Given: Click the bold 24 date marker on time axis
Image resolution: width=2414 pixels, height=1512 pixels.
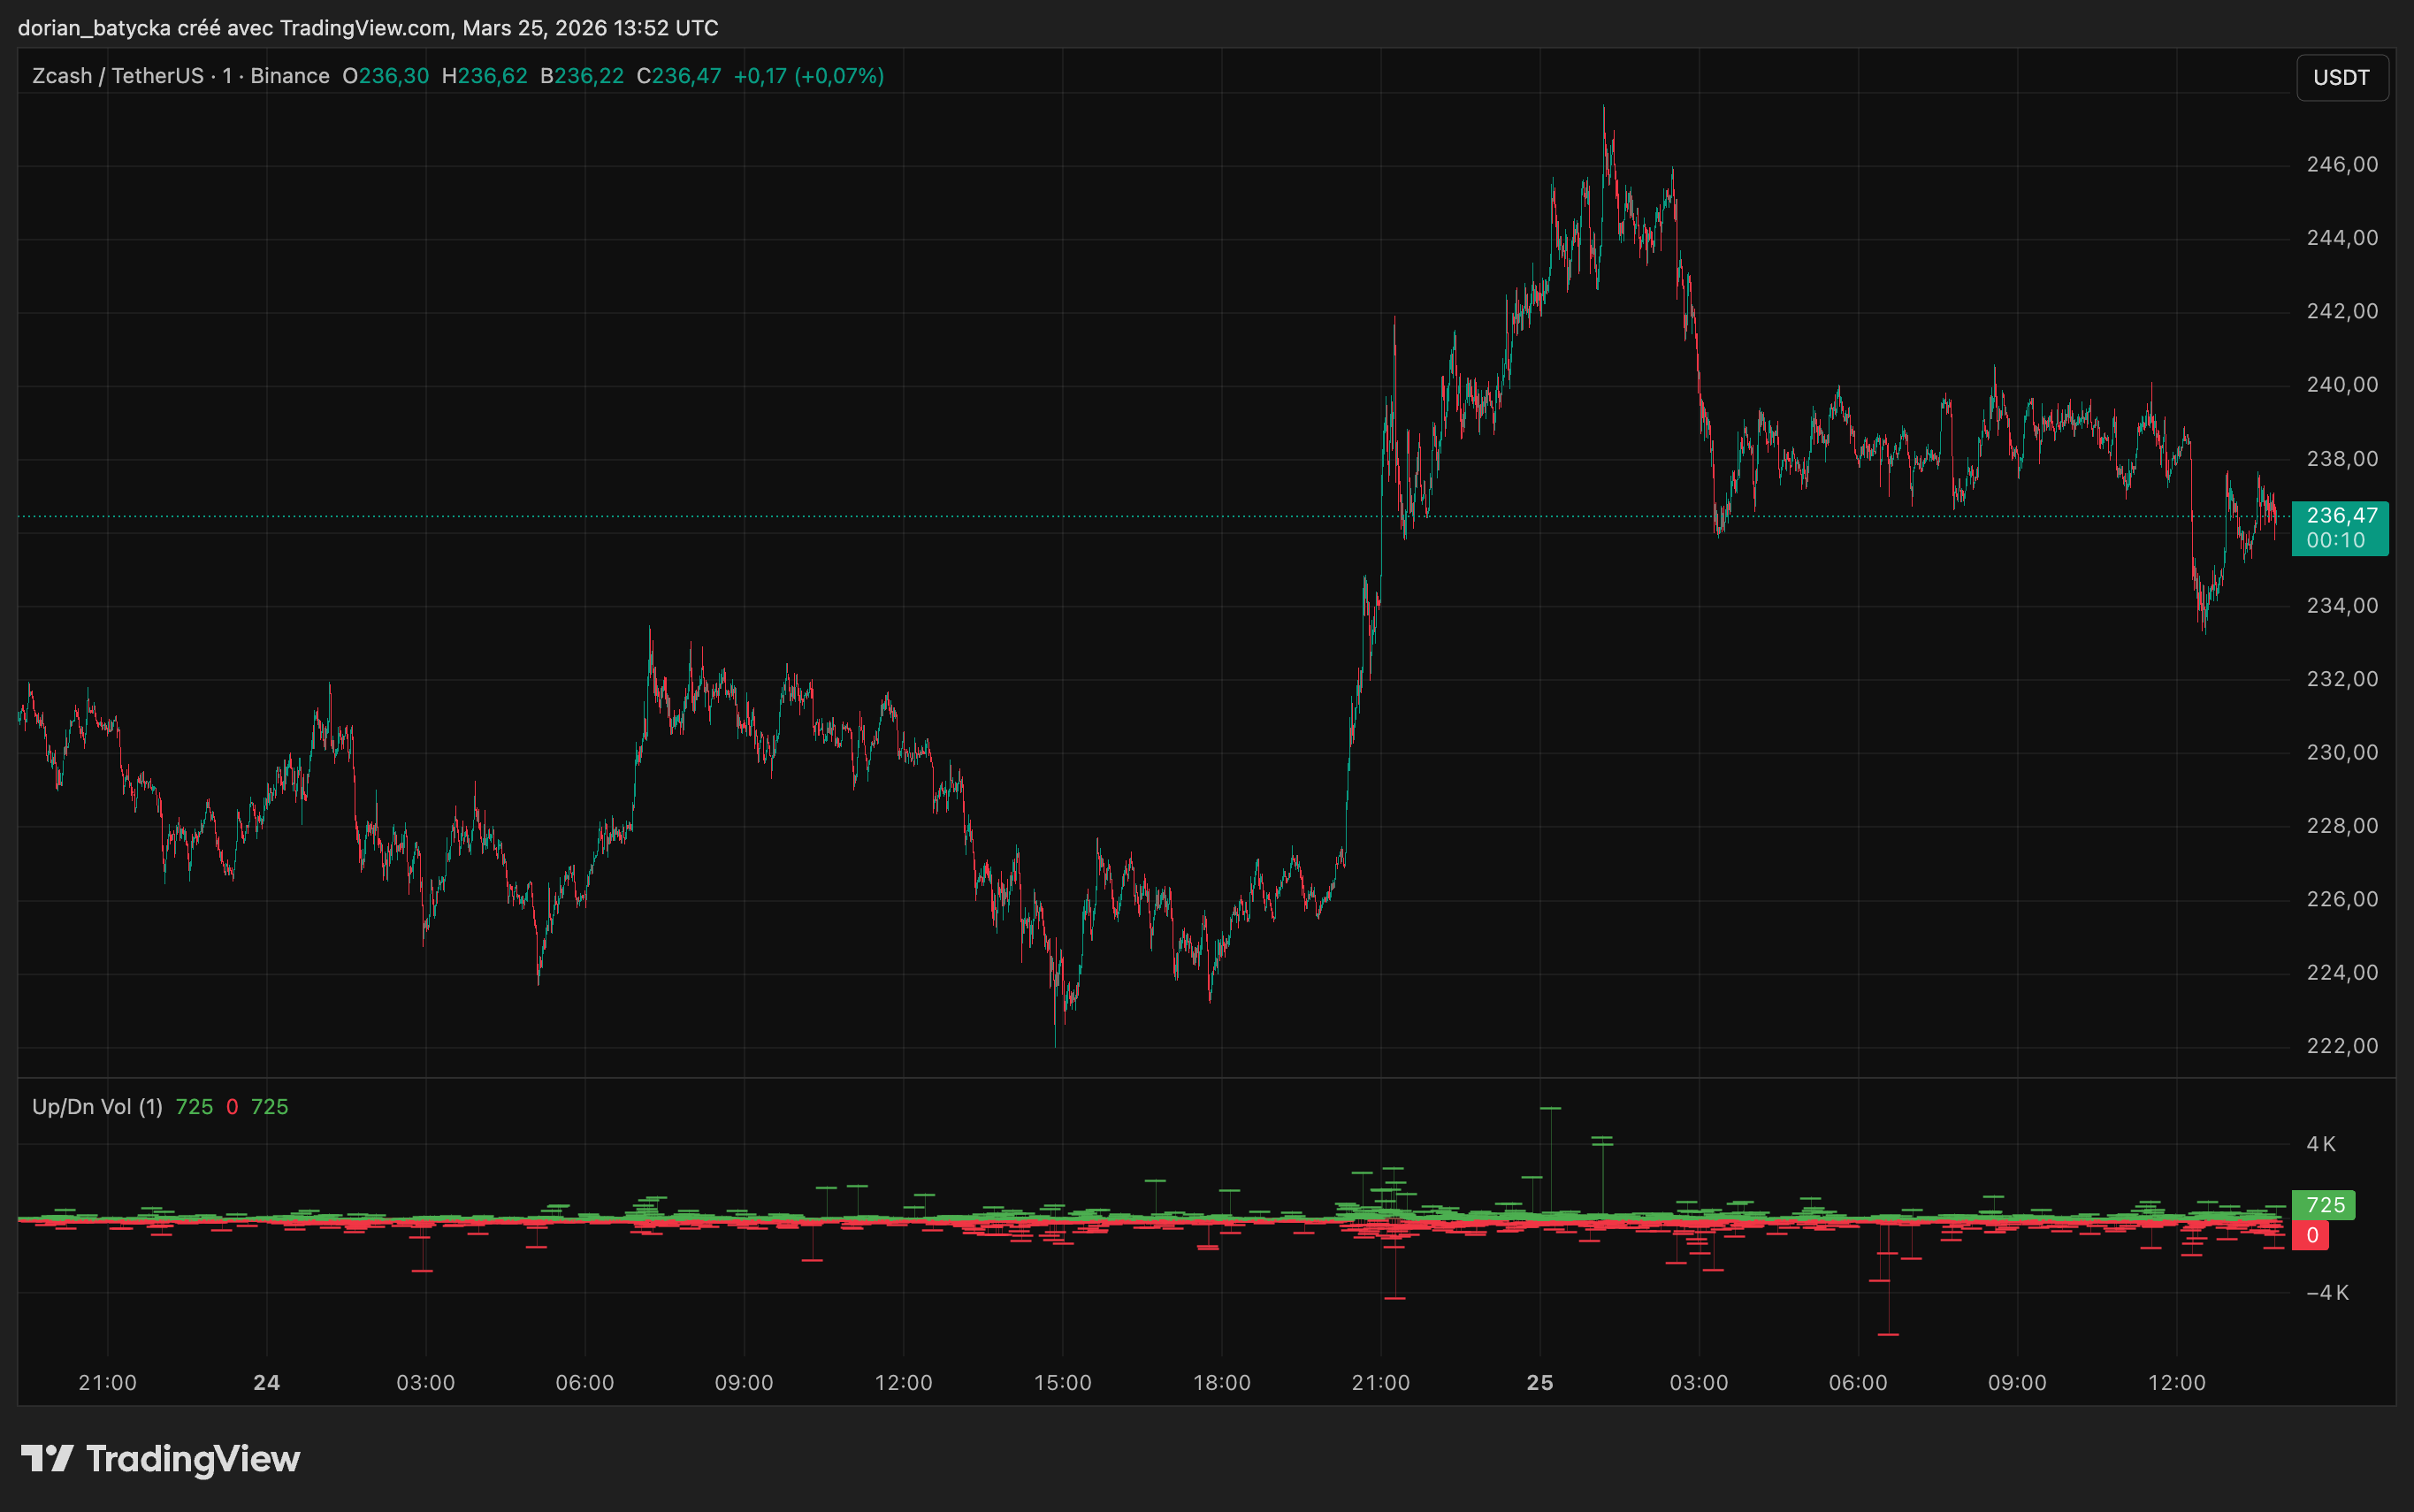Looking at the screenshot, I should (x=267, y=1382).
